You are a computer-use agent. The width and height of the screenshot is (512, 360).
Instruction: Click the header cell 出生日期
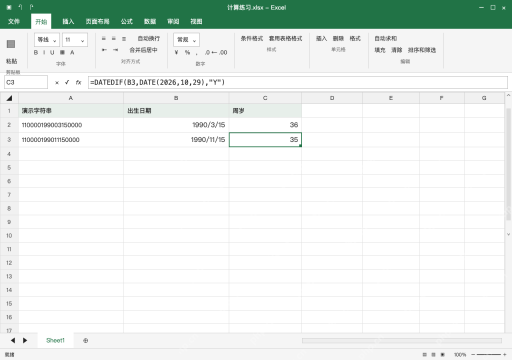coord(176,111)
